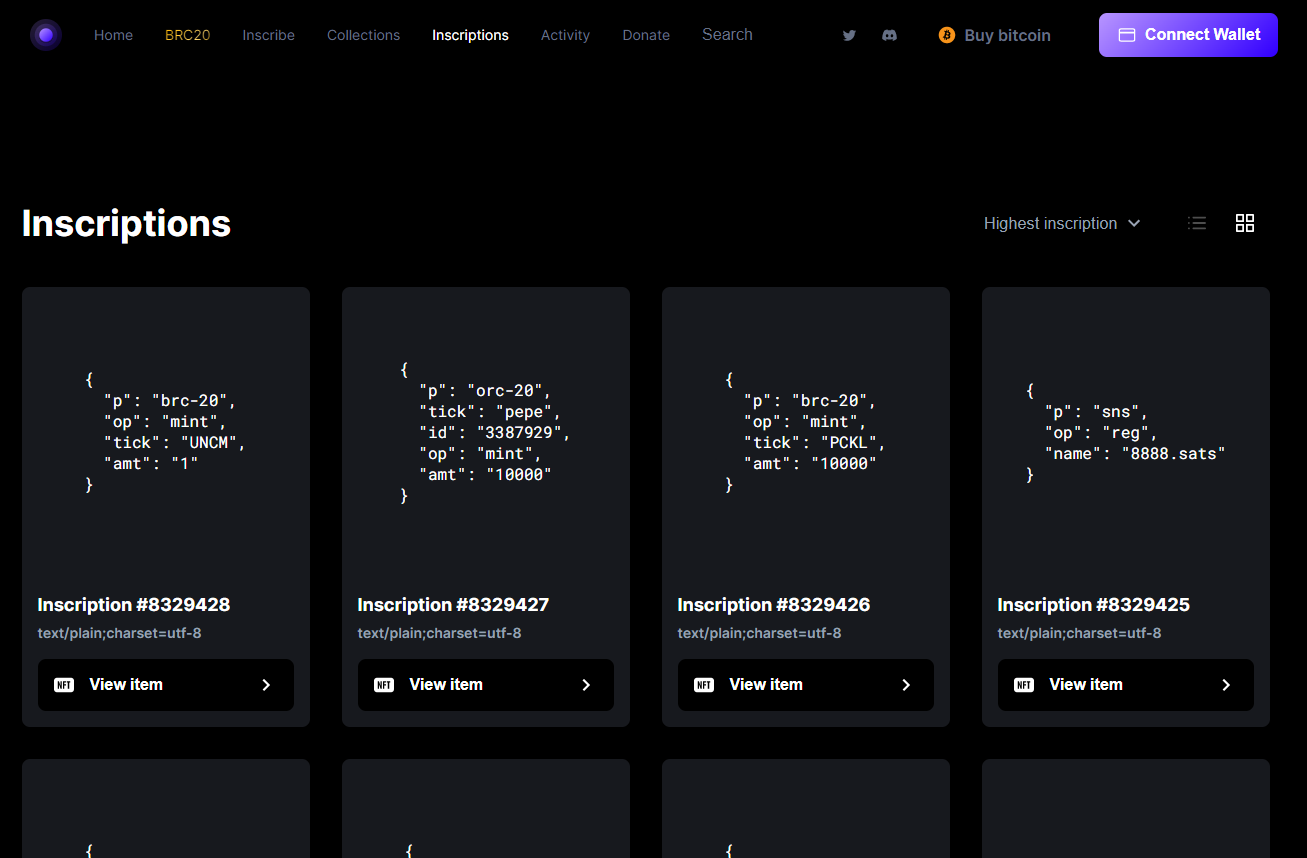The height and width of the screenshot is (858, 1307).
Task: Switch to grid view layout
Action: (x=1244, y=223)
